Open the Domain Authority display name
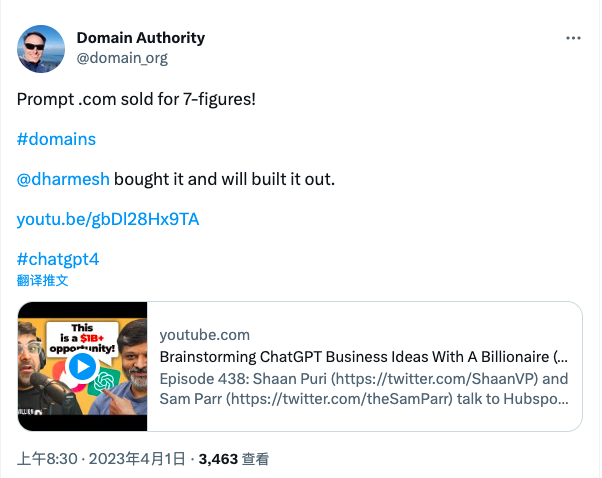The width and height of the screenshot is (602, 478). [141, 38]
